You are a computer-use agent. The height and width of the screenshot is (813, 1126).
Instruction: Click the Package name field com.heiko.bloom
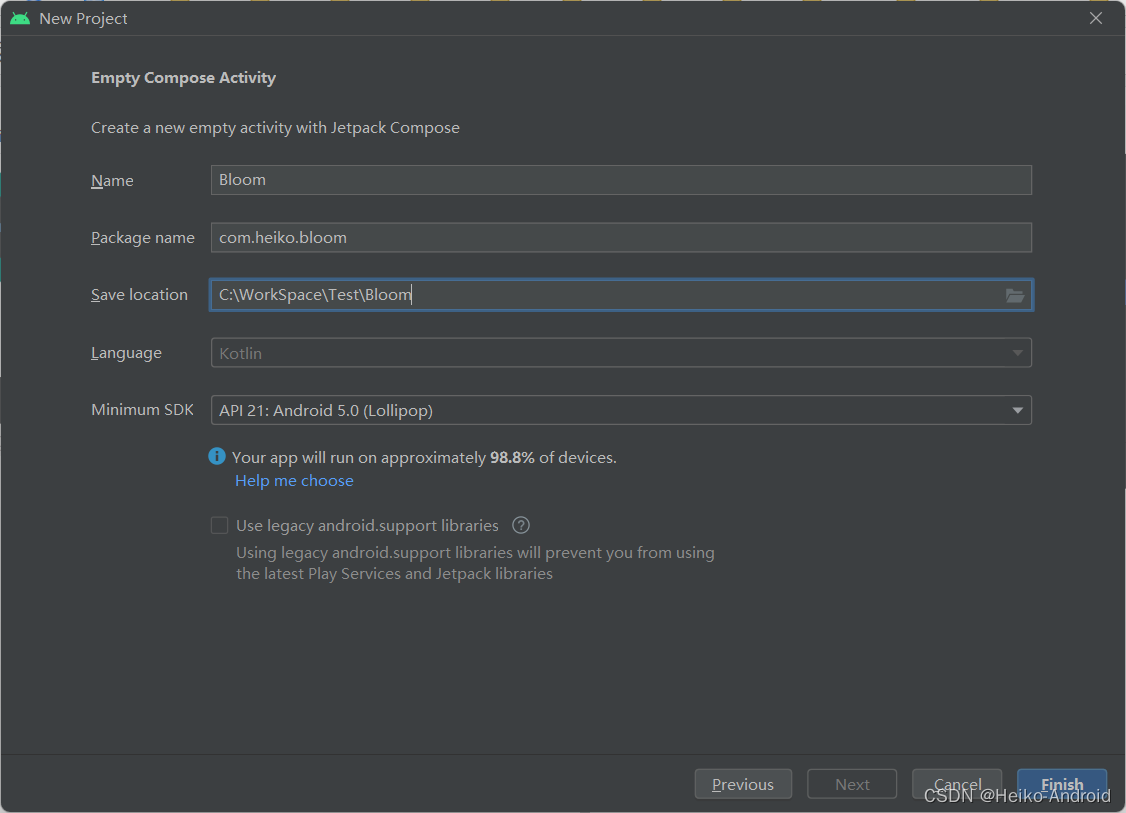(621, 238)
